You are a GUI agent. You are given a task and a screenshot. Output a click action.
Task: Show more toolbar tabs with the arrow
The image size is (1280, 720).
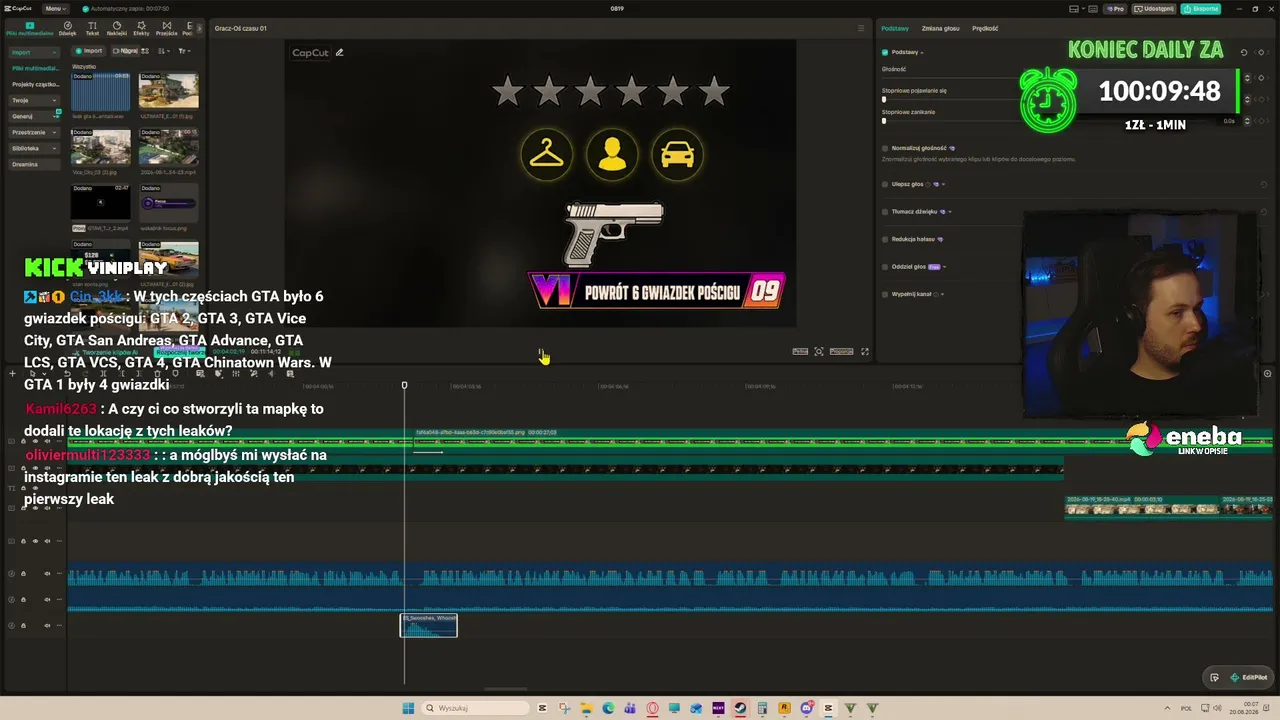click(198, 29)
